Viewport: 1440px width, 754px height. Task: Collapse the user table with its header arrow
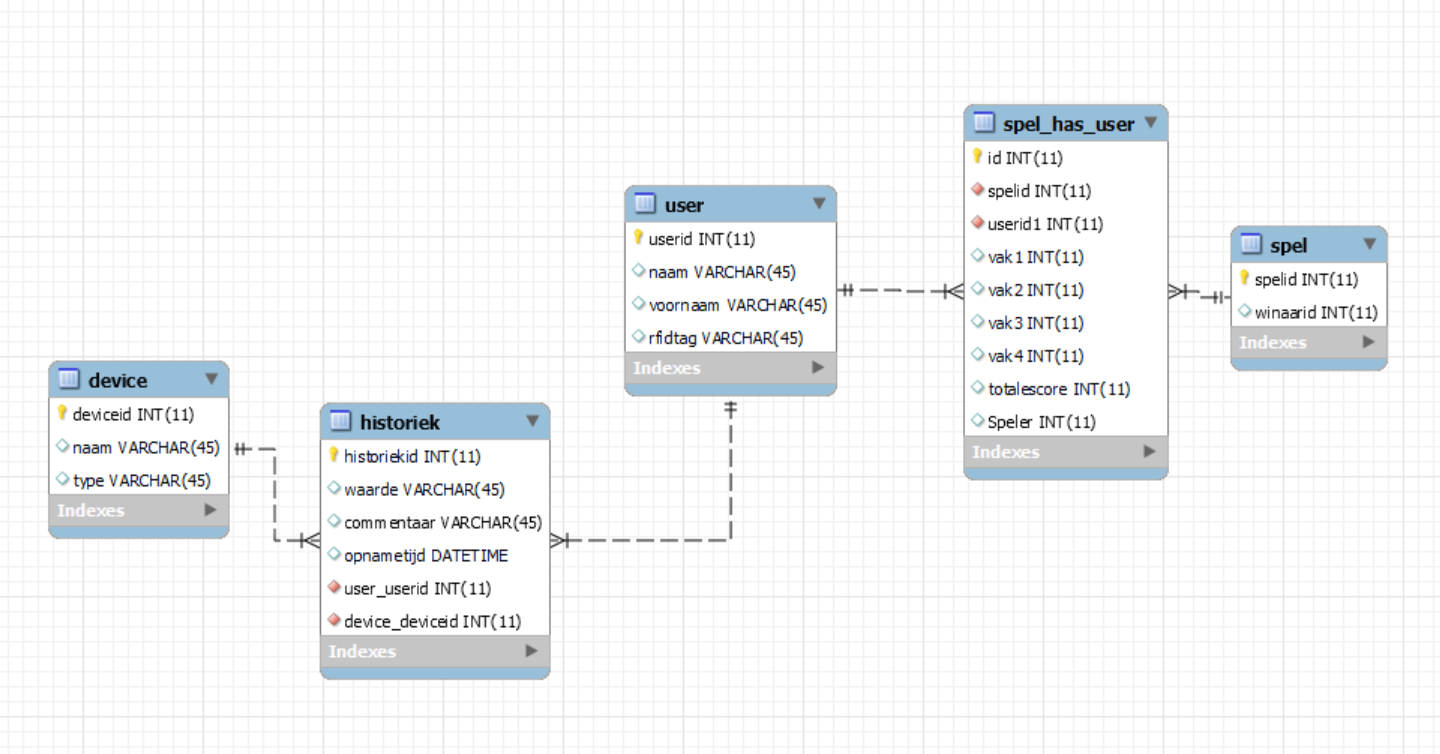819,204
